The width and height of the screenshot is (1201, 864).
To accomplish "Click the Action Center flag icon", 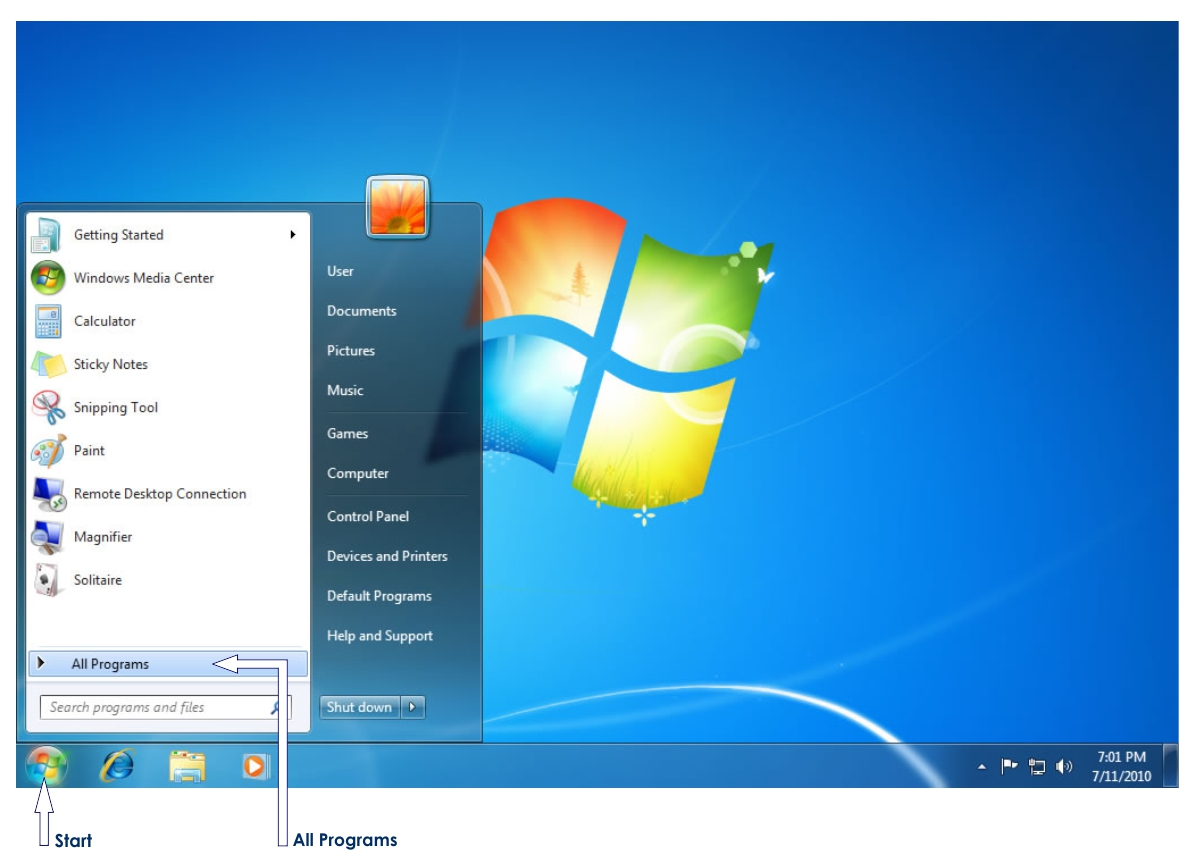I will coord(1010,767).
